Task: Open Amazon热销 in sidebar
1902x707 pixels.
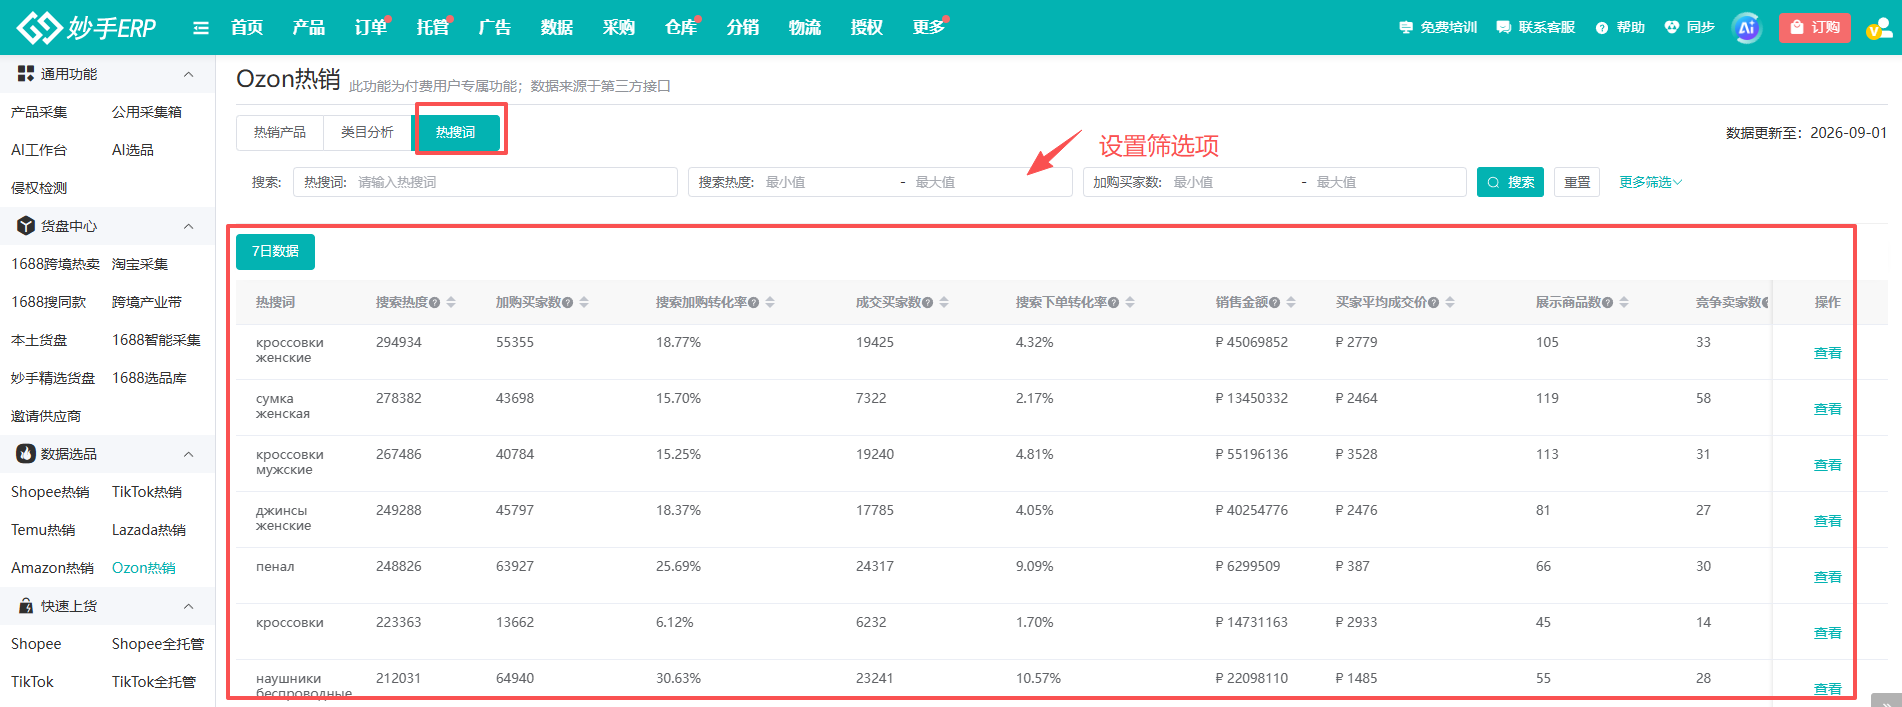Action: point(52,568)
